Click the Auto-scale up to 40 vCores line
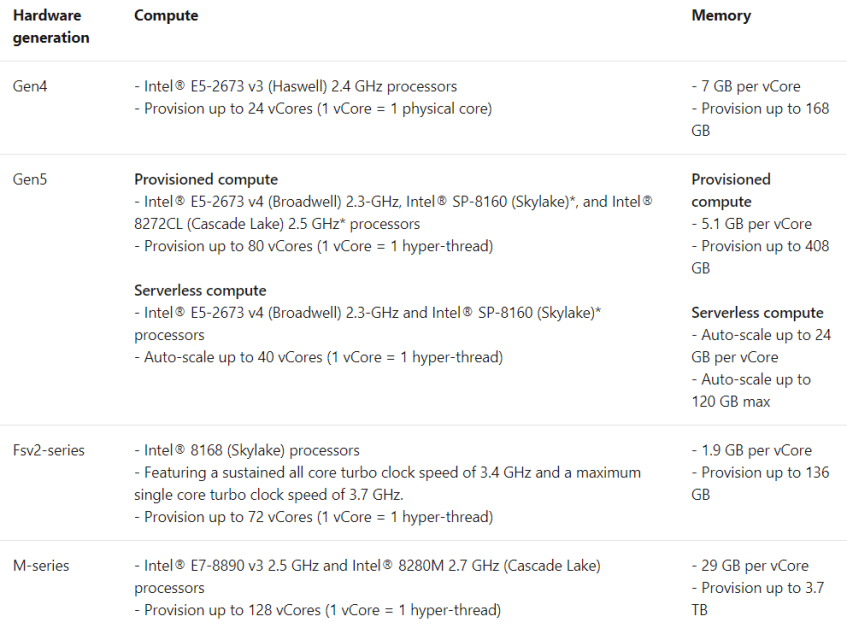 318,357
